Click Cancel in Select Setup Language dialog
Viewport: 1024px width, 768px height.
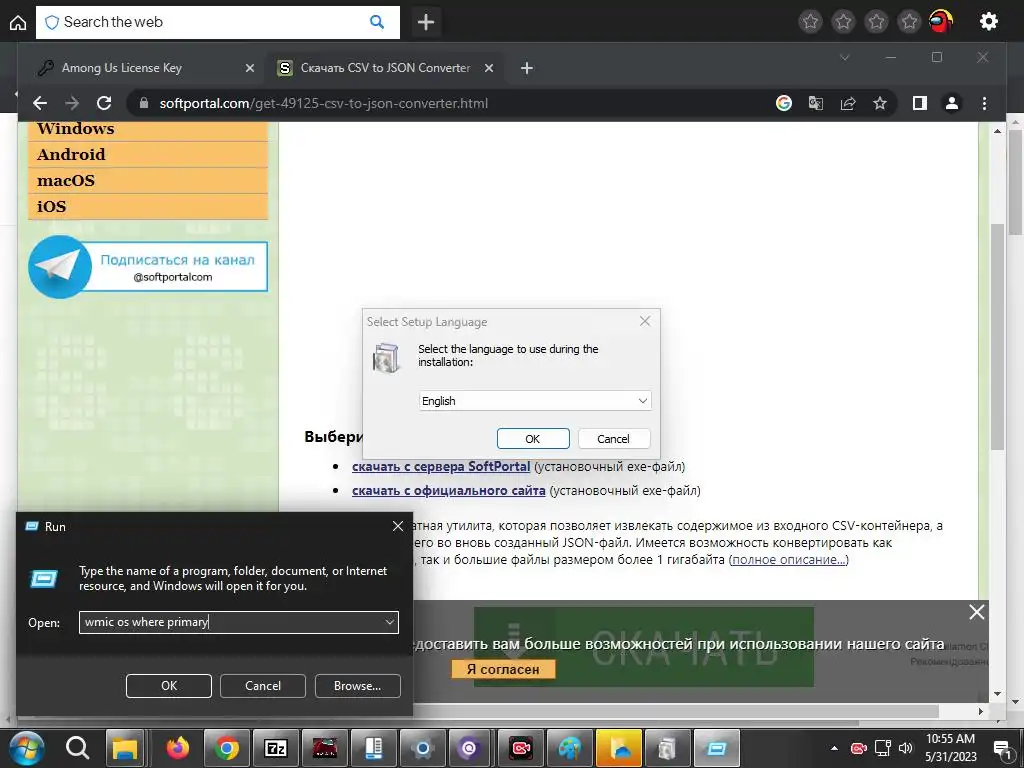[613, 439]
